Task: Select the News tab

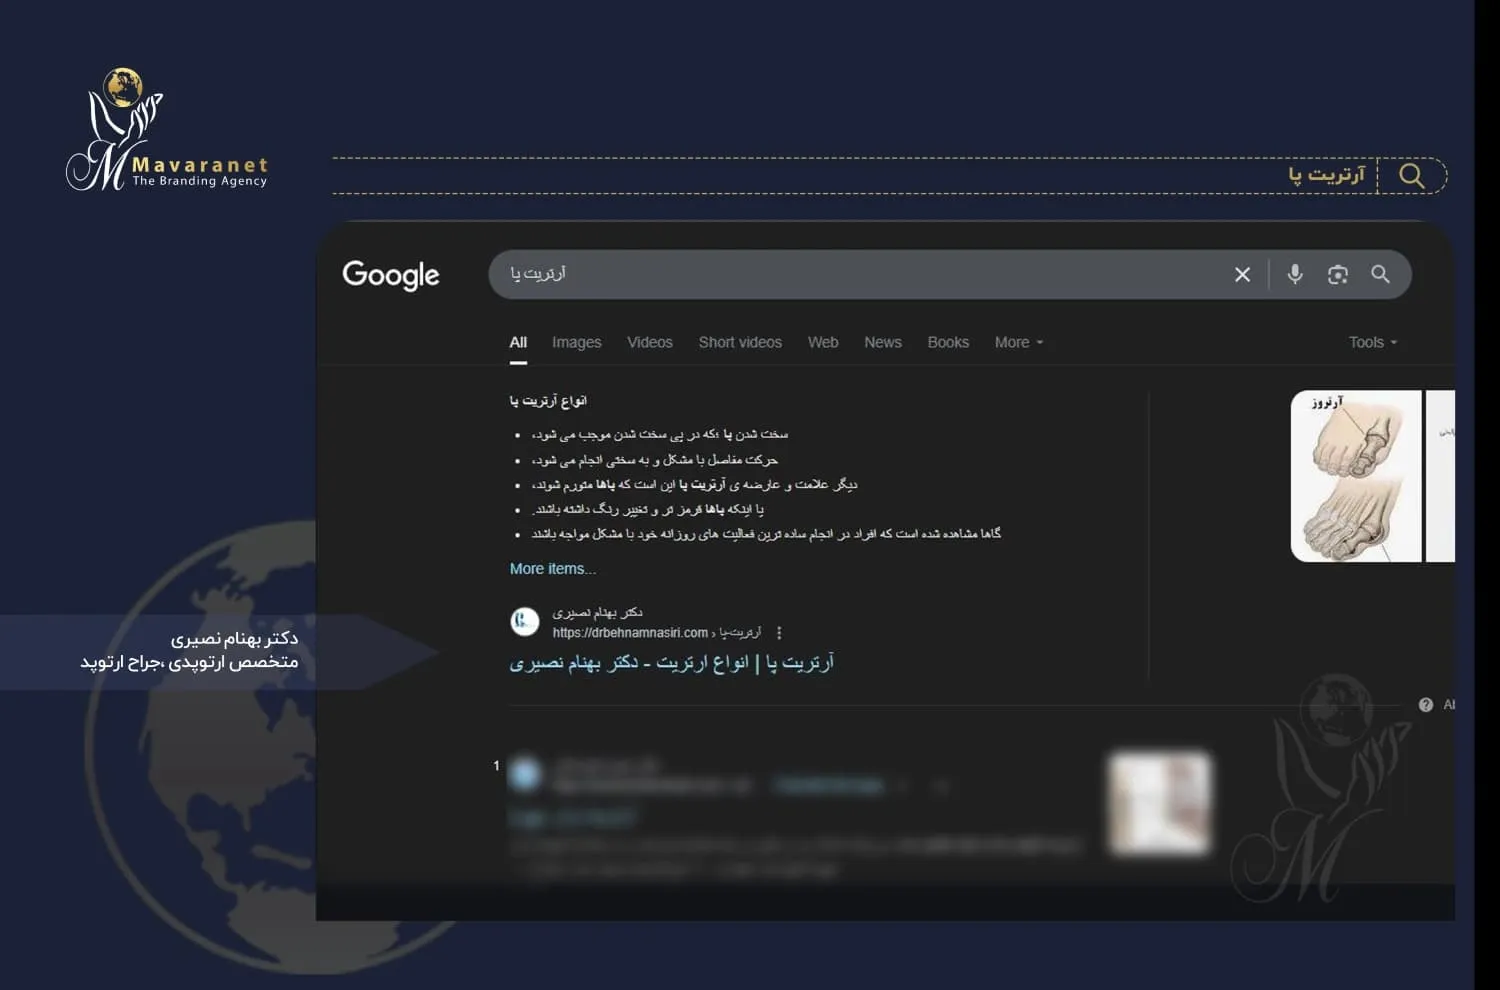Action: coord(882,342)
